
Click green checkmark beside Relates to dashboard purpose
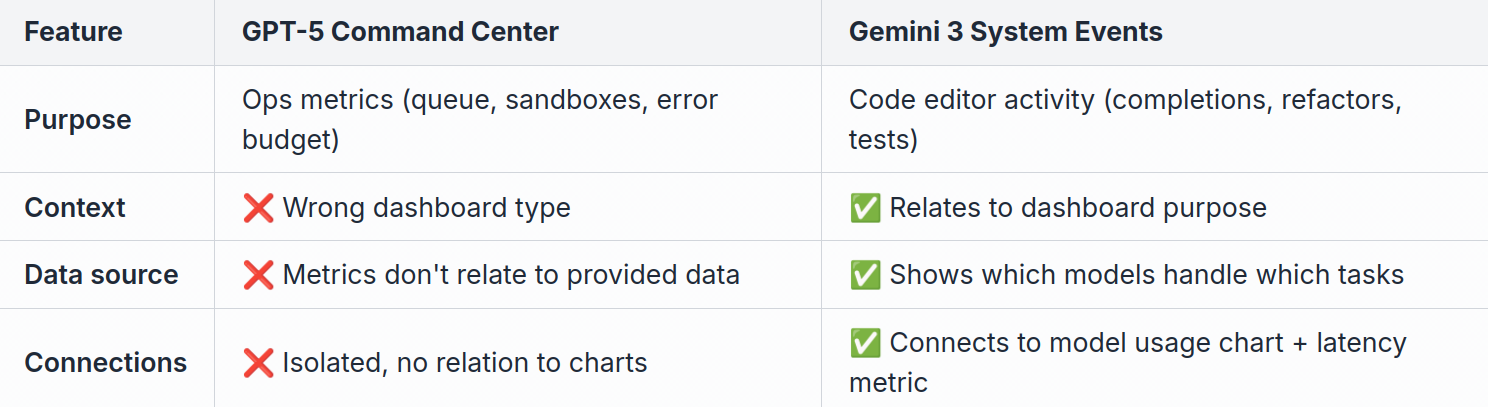pos(865,208)
